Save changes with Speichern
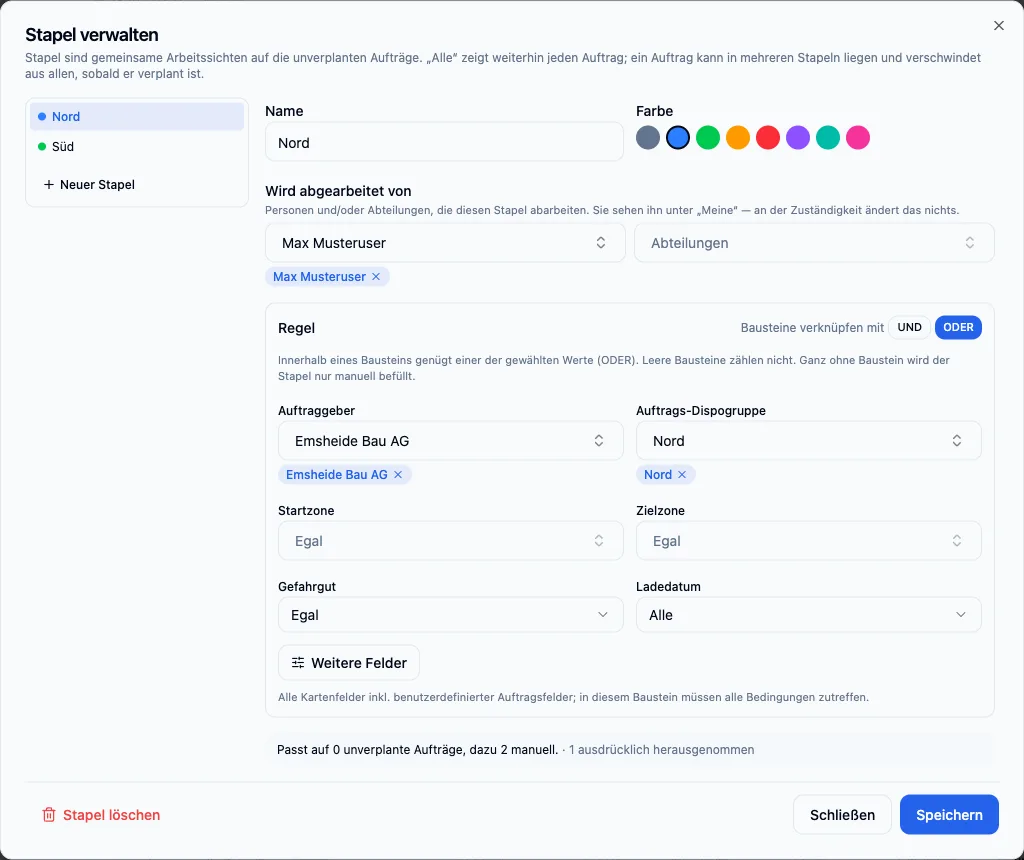 point(949,815)
